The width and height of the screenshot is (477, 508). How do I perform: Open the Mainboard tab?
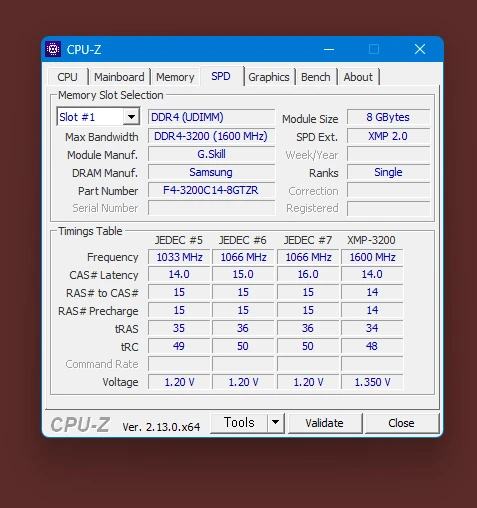click(x=119, y=77)
